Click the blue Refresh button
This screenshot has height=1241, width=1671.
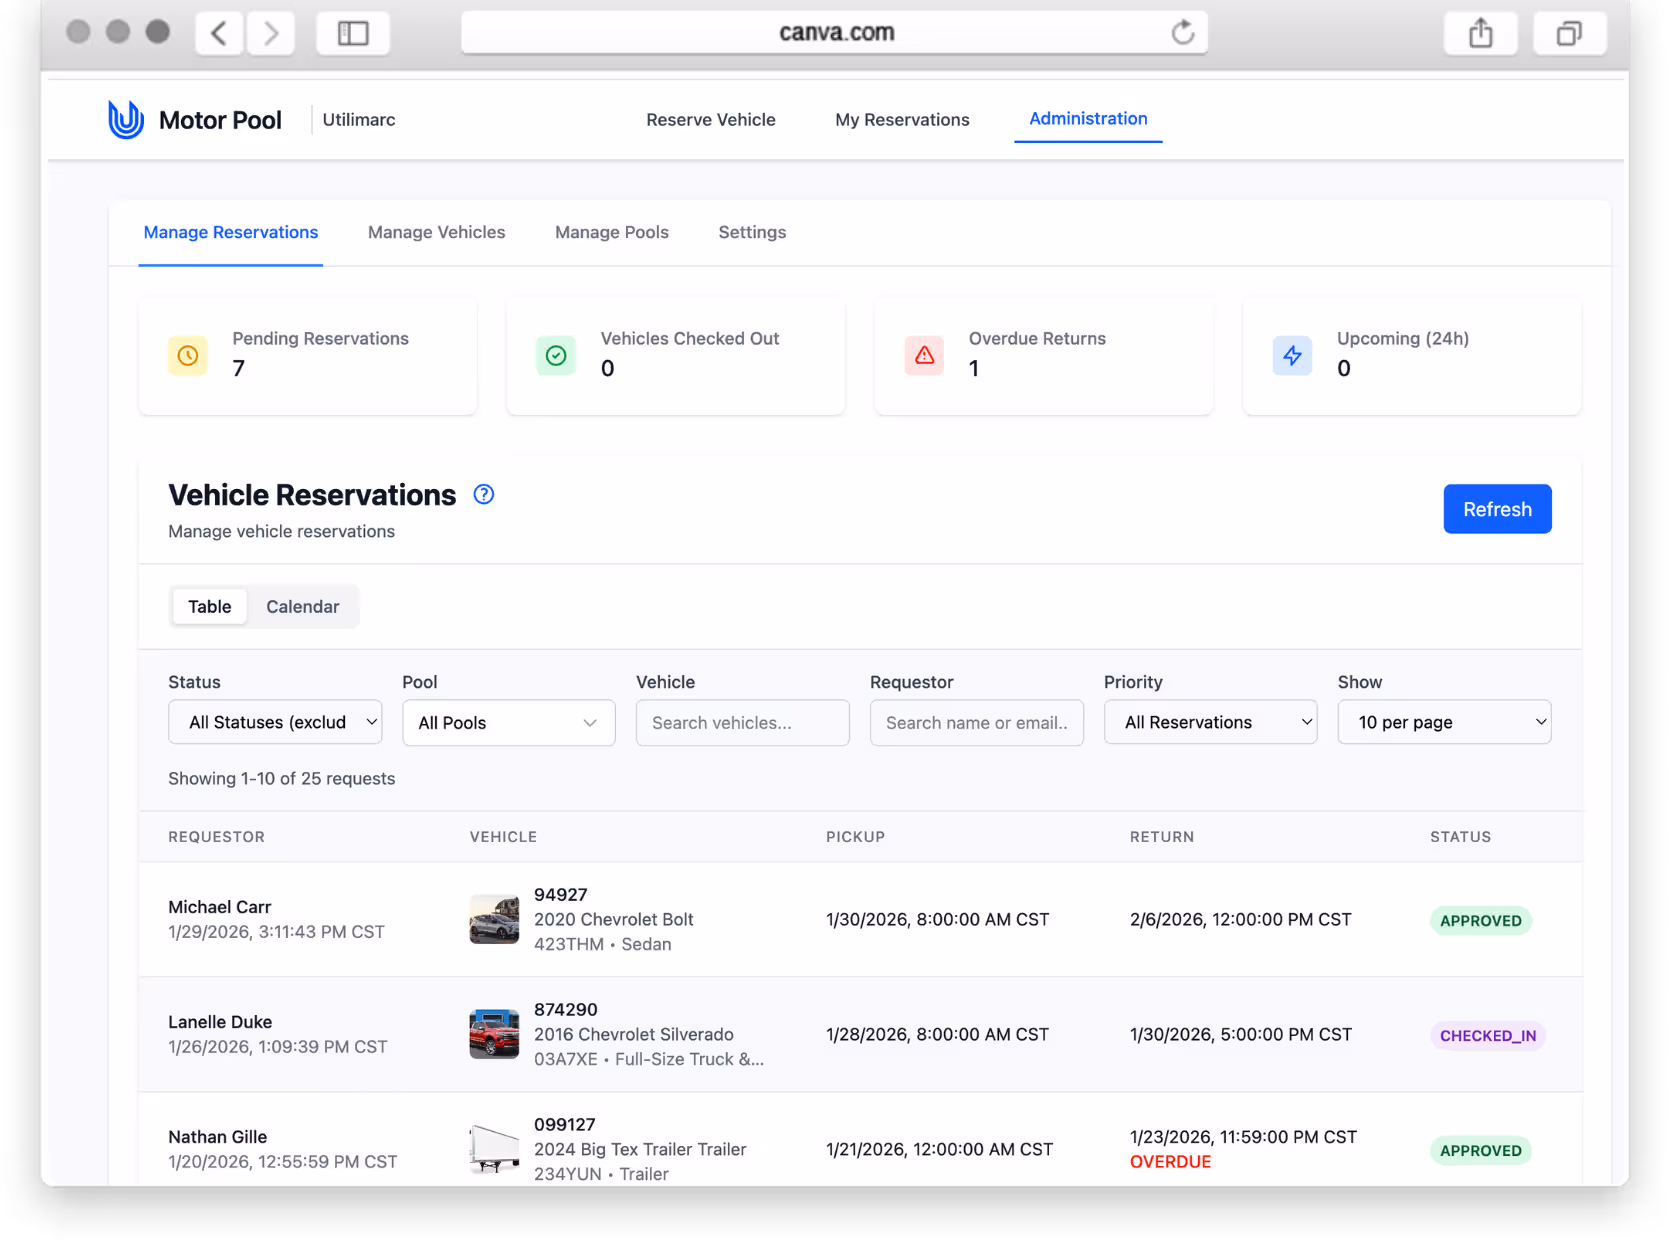[1497, 509]
